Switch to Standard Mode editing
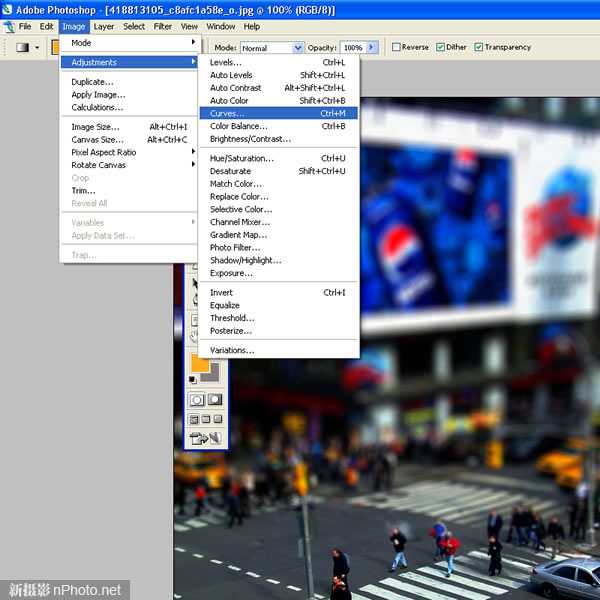 coord(197,400)
